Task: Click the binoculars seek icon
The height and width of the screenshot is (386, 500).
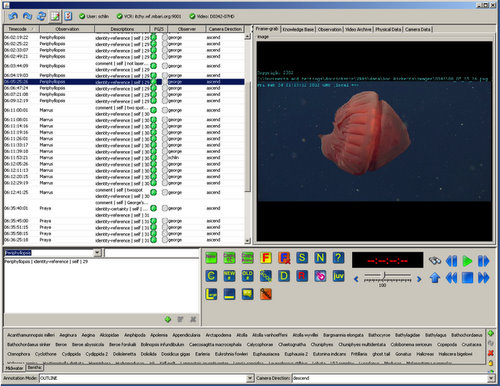Action: tap(435, 261)
